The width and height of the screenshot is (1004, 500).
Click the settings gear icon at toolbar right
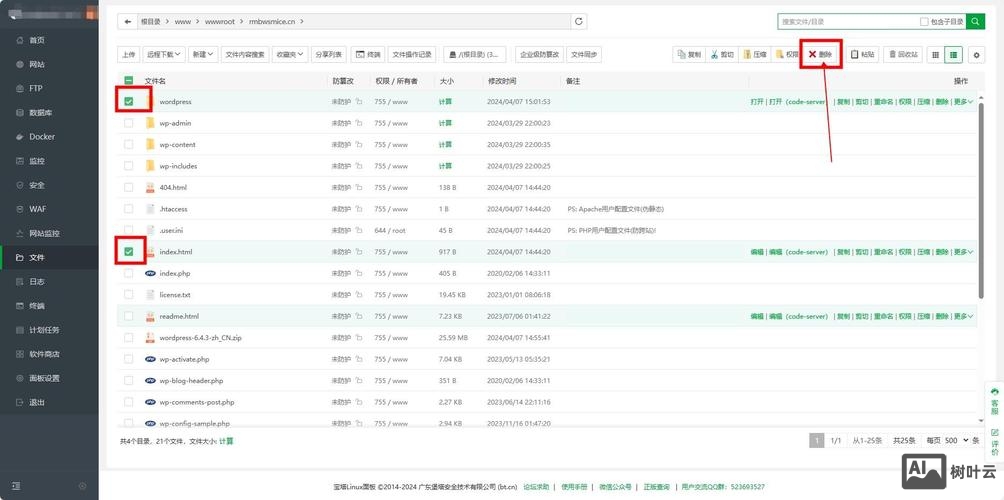click(976, 55)
